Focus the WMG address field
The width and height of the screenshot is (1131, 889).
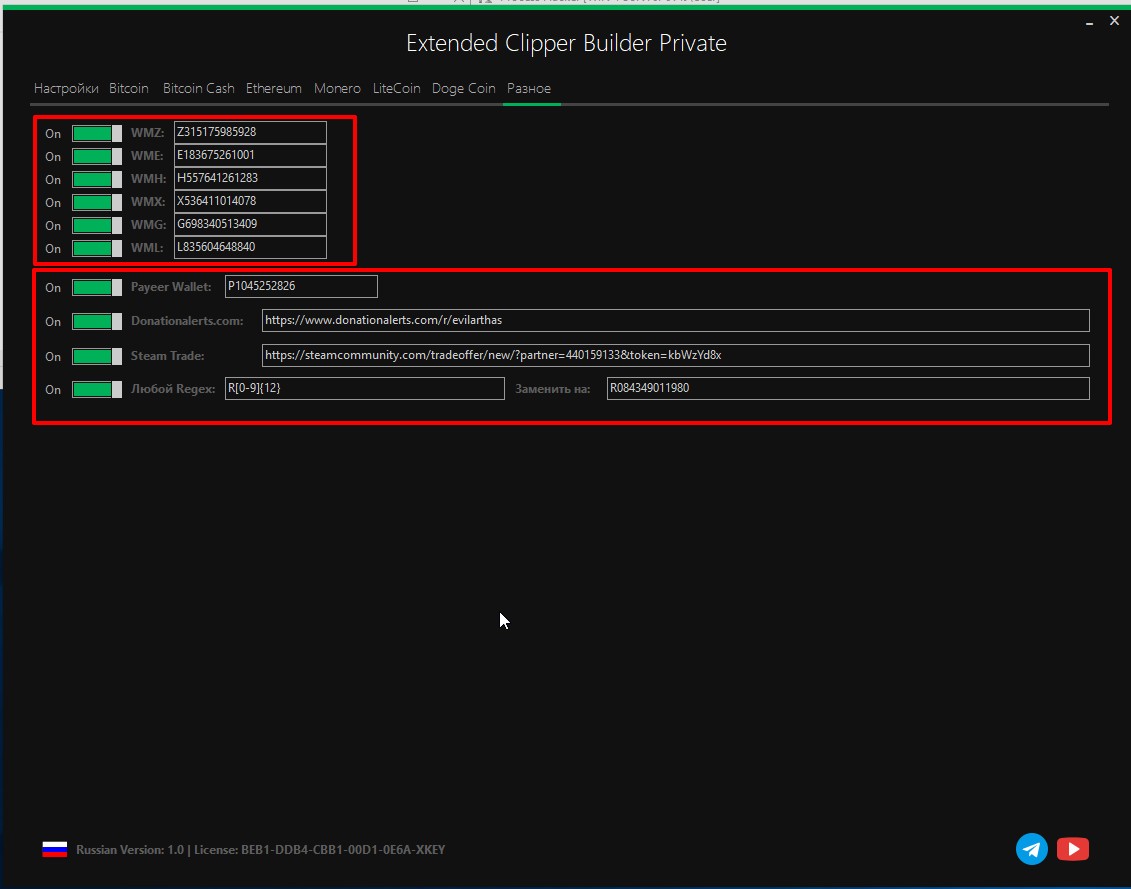tap(250, 224)
